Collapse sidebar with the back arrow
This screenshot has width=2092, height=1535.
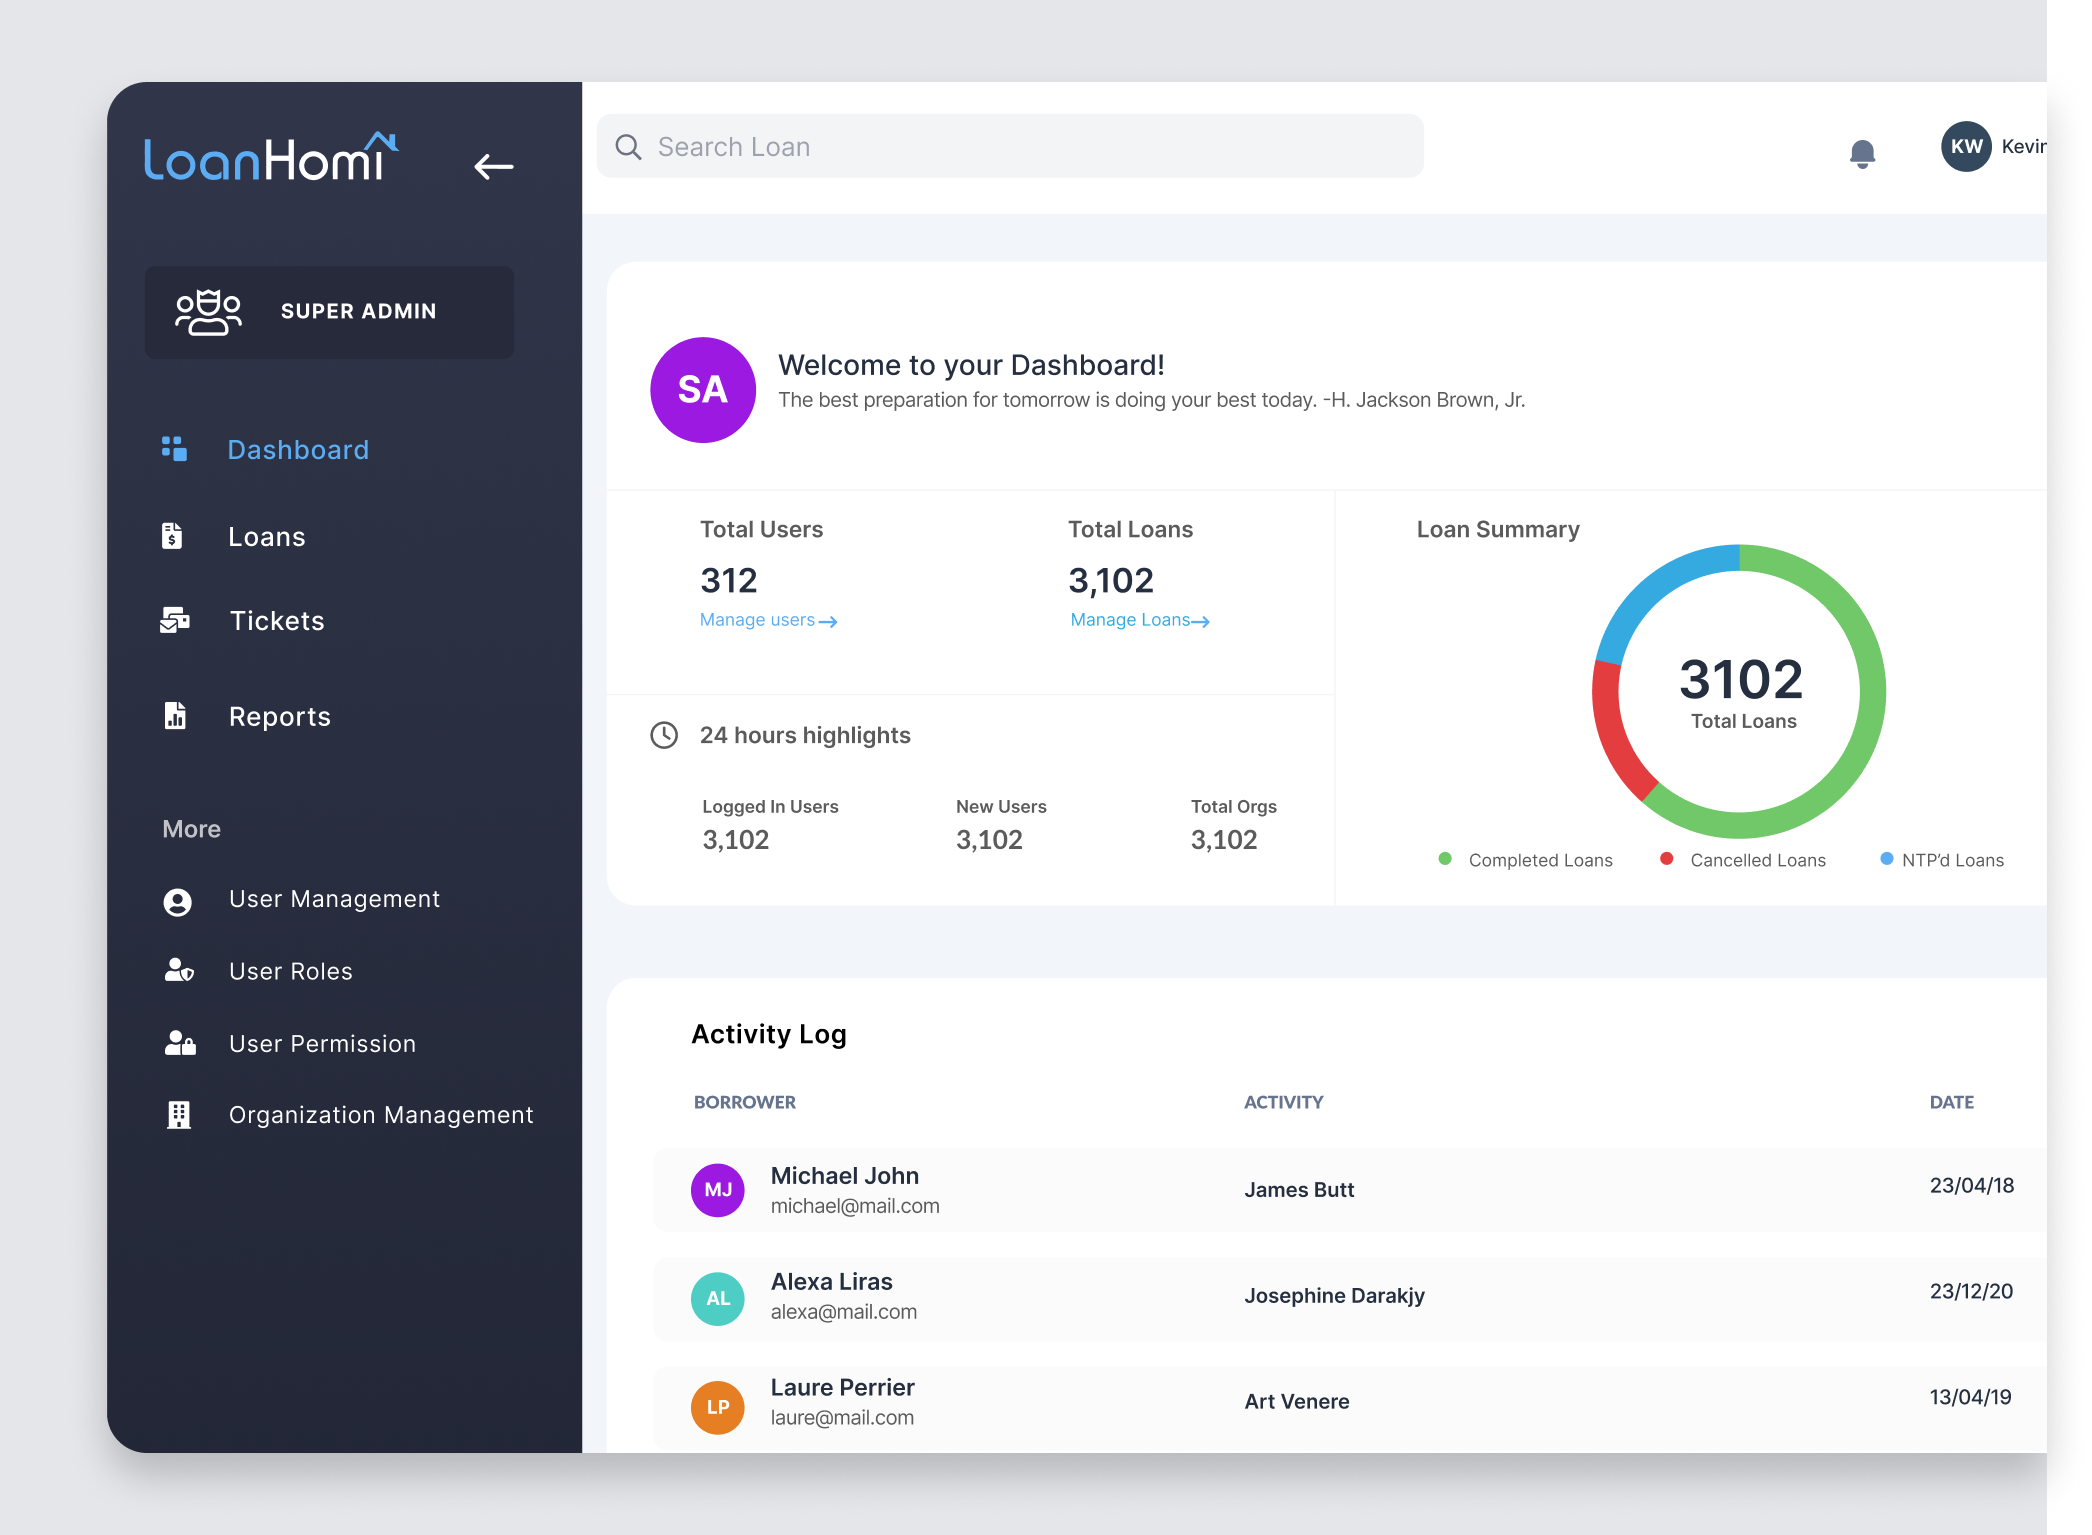[x=494, y=166]
